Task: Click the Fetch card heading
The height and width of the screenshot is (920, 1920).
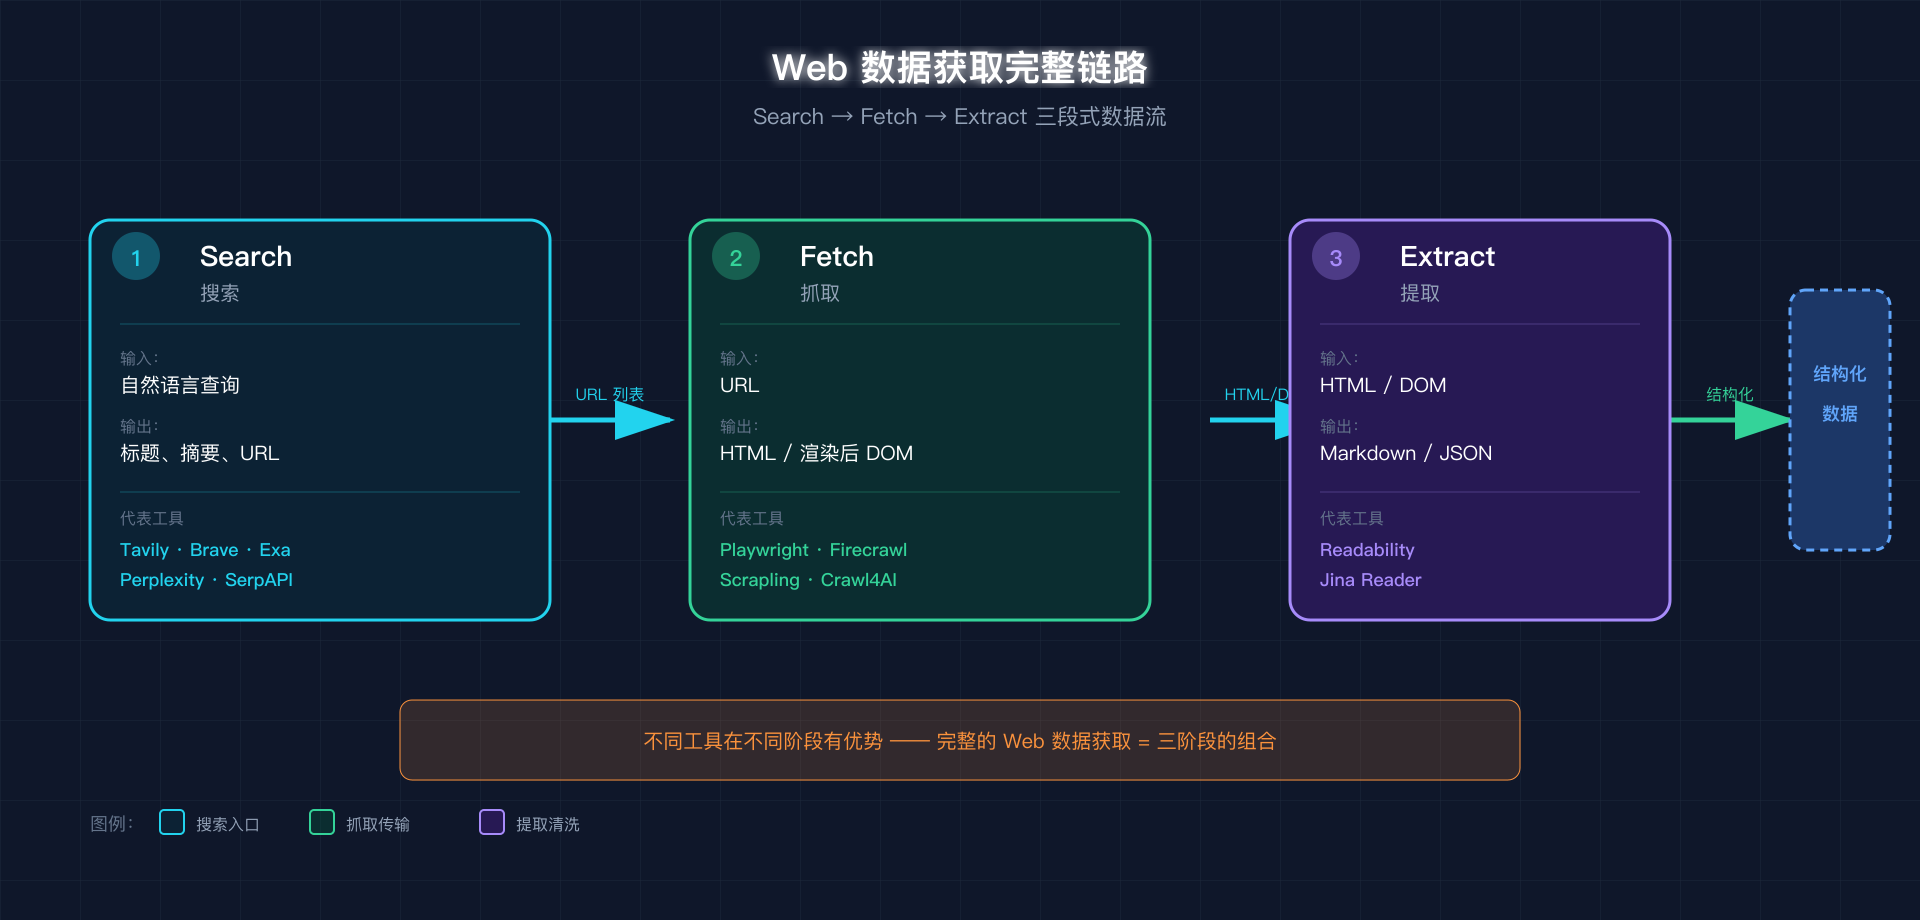Action: click(x=837, y=257)
